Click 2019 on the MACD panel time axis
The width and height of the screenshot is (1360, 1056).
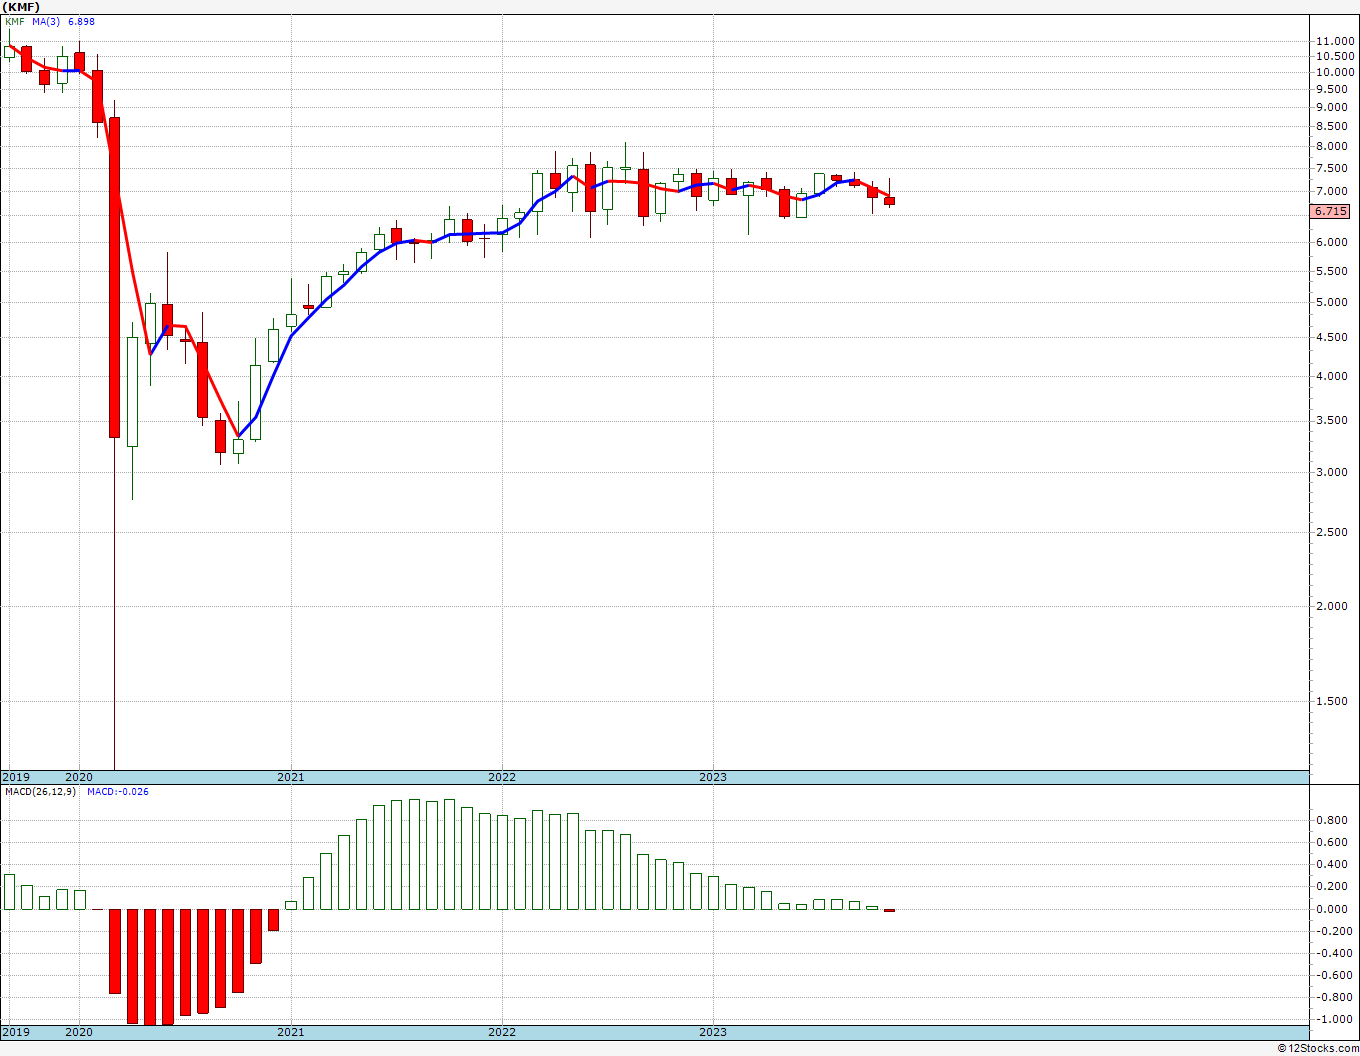[x=15, y=1032]
